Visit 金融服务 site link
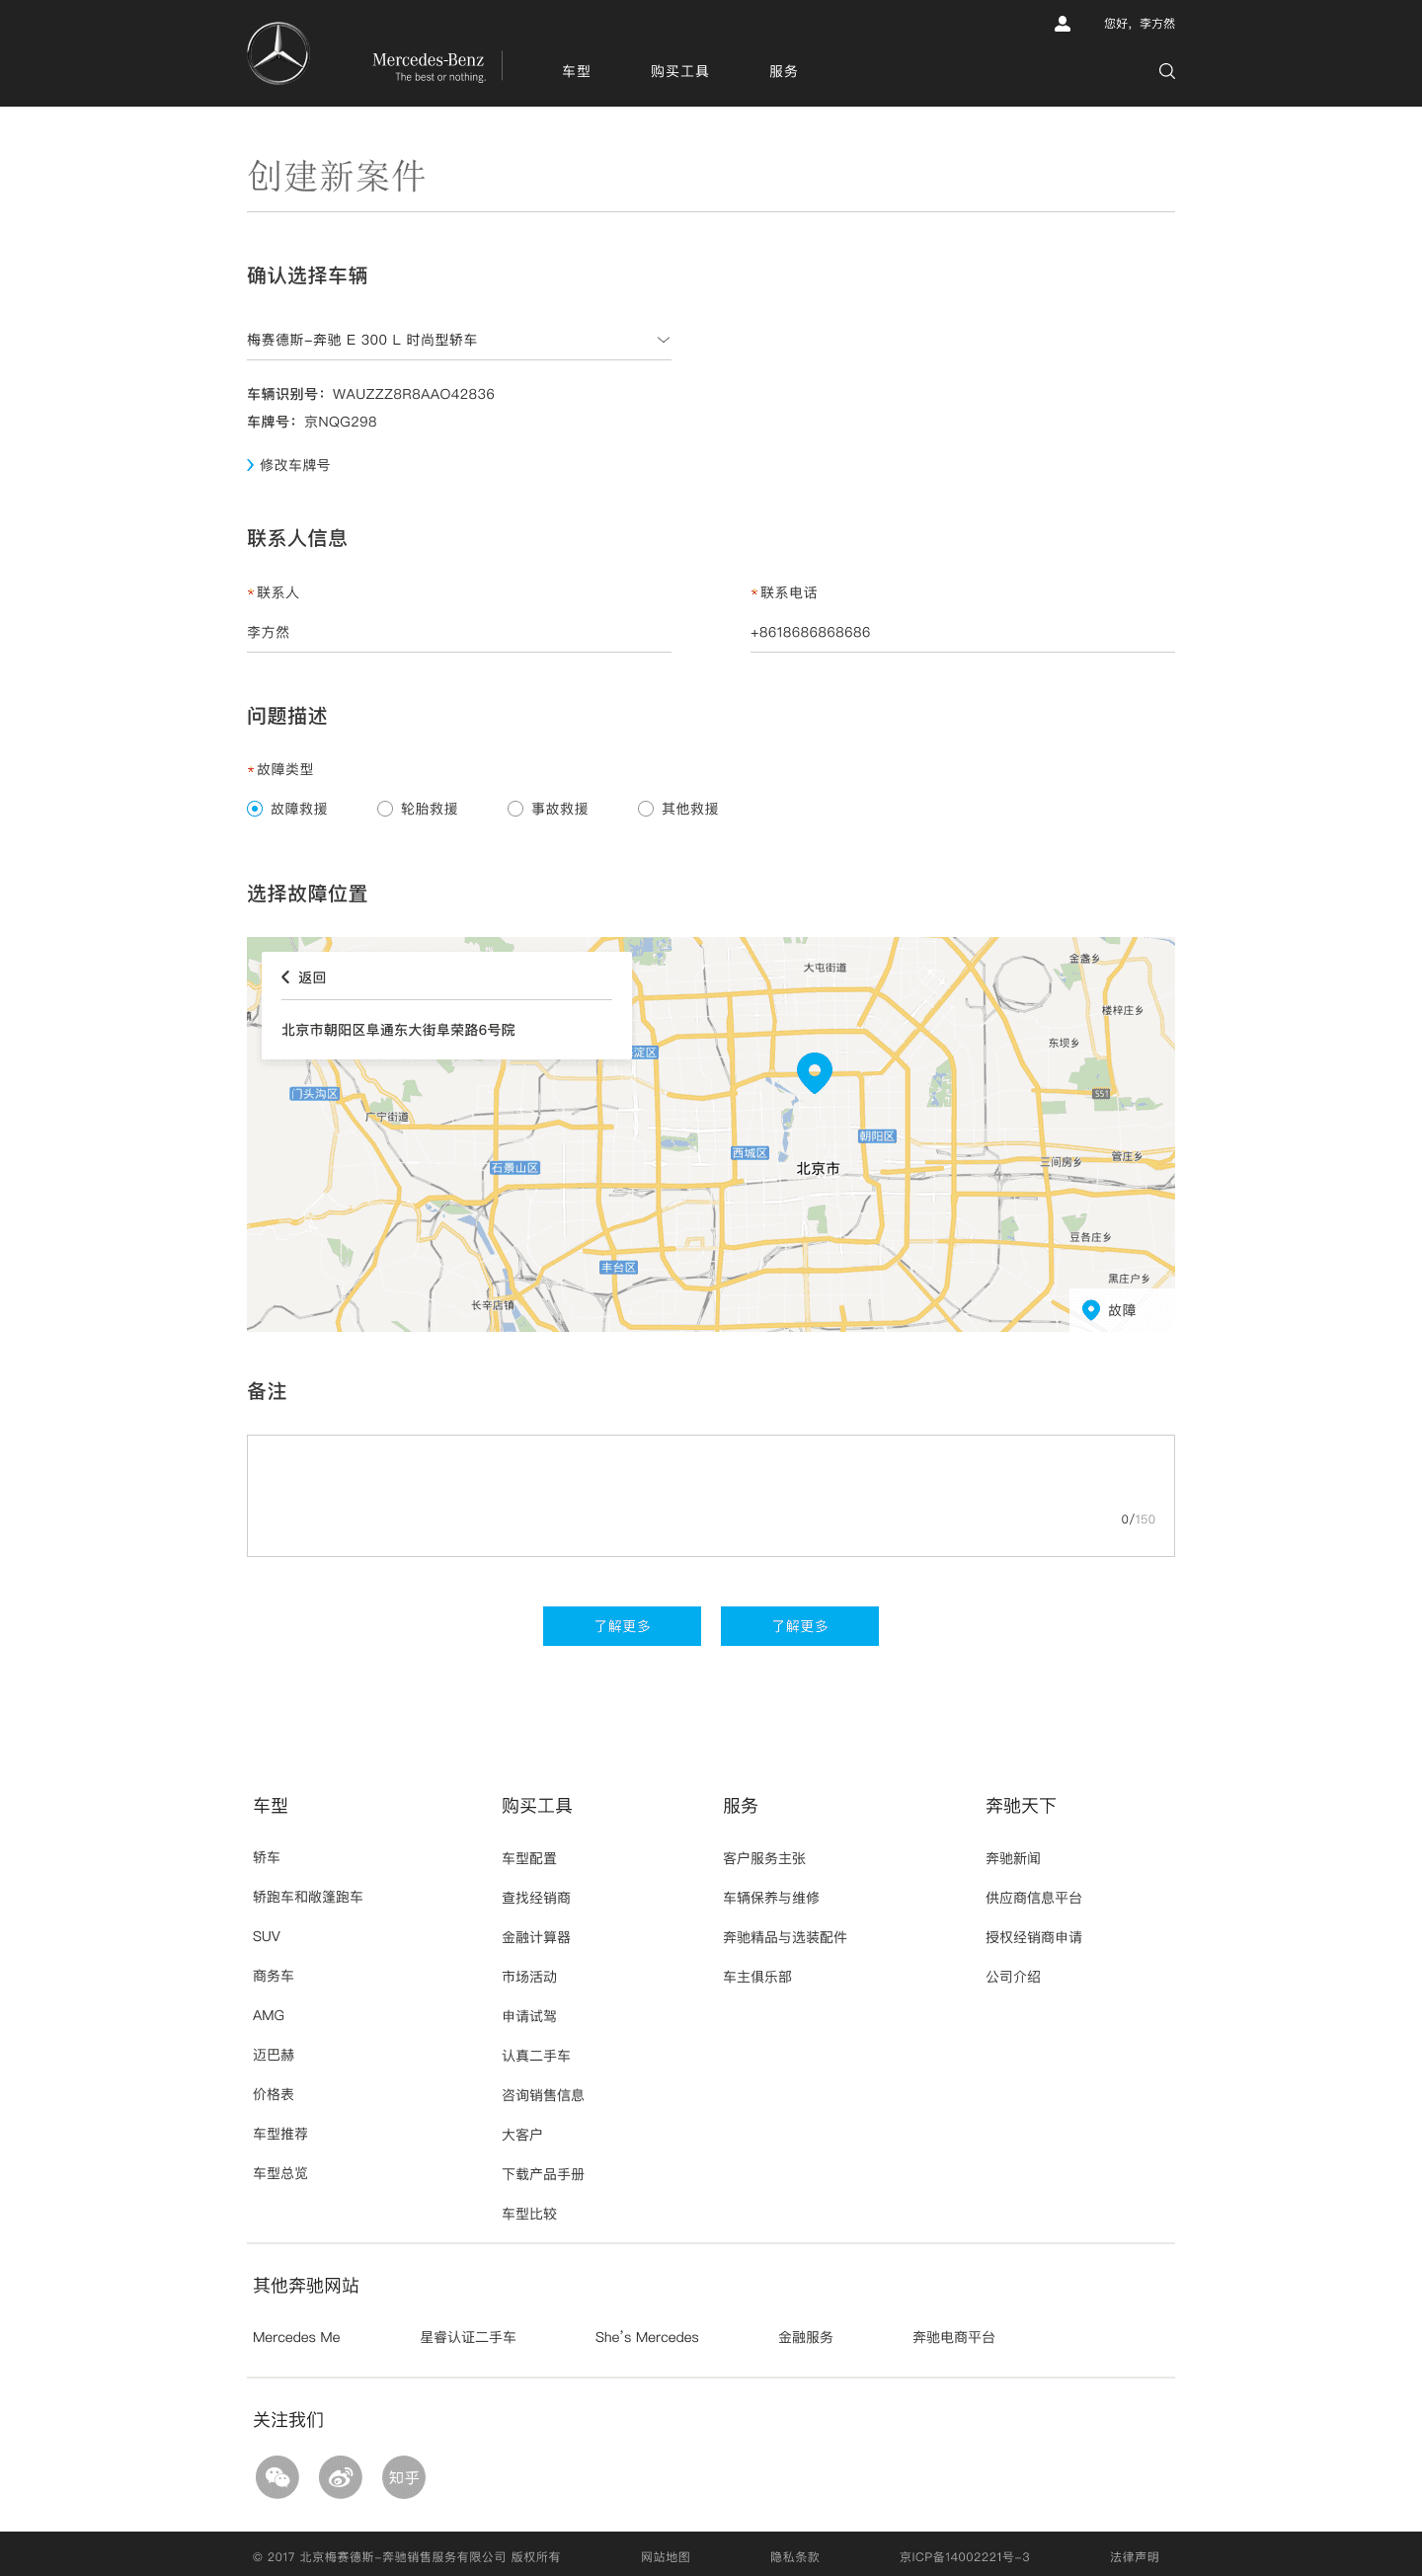The width and height of the screenshot is (1422, 2576). pos(806,2337)
